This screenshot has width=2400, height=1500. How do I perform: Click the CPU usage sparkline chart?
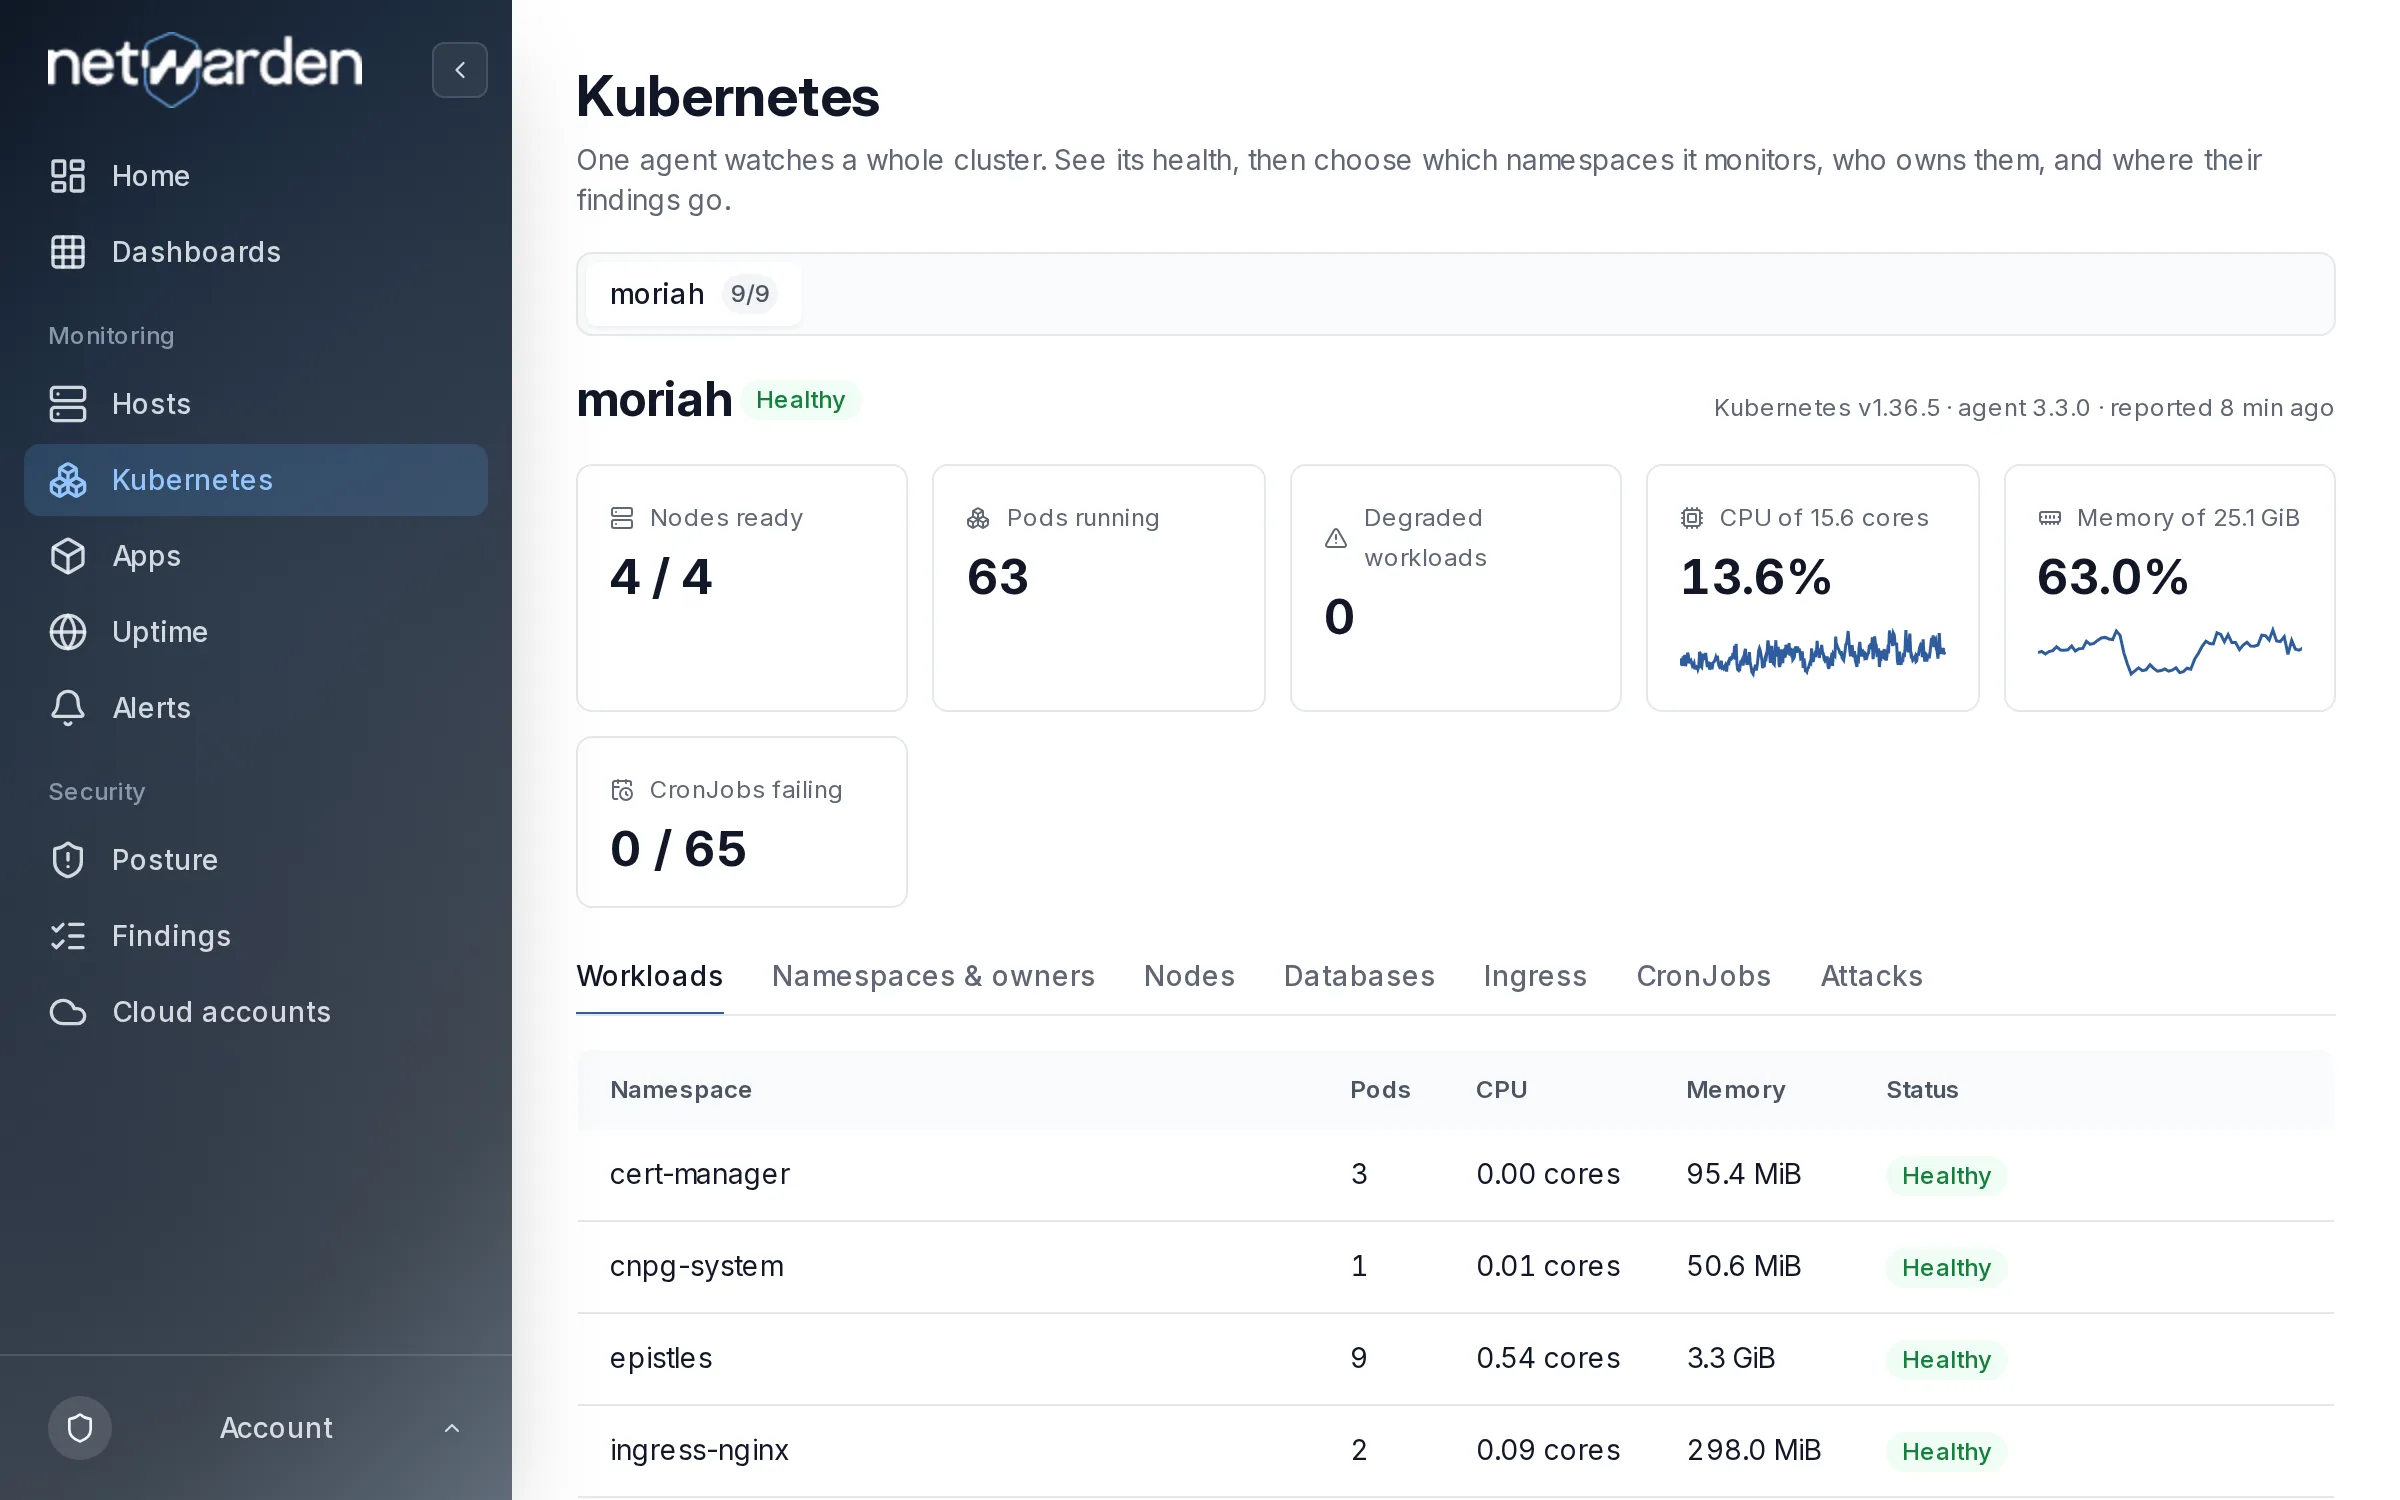(1813, 652)
